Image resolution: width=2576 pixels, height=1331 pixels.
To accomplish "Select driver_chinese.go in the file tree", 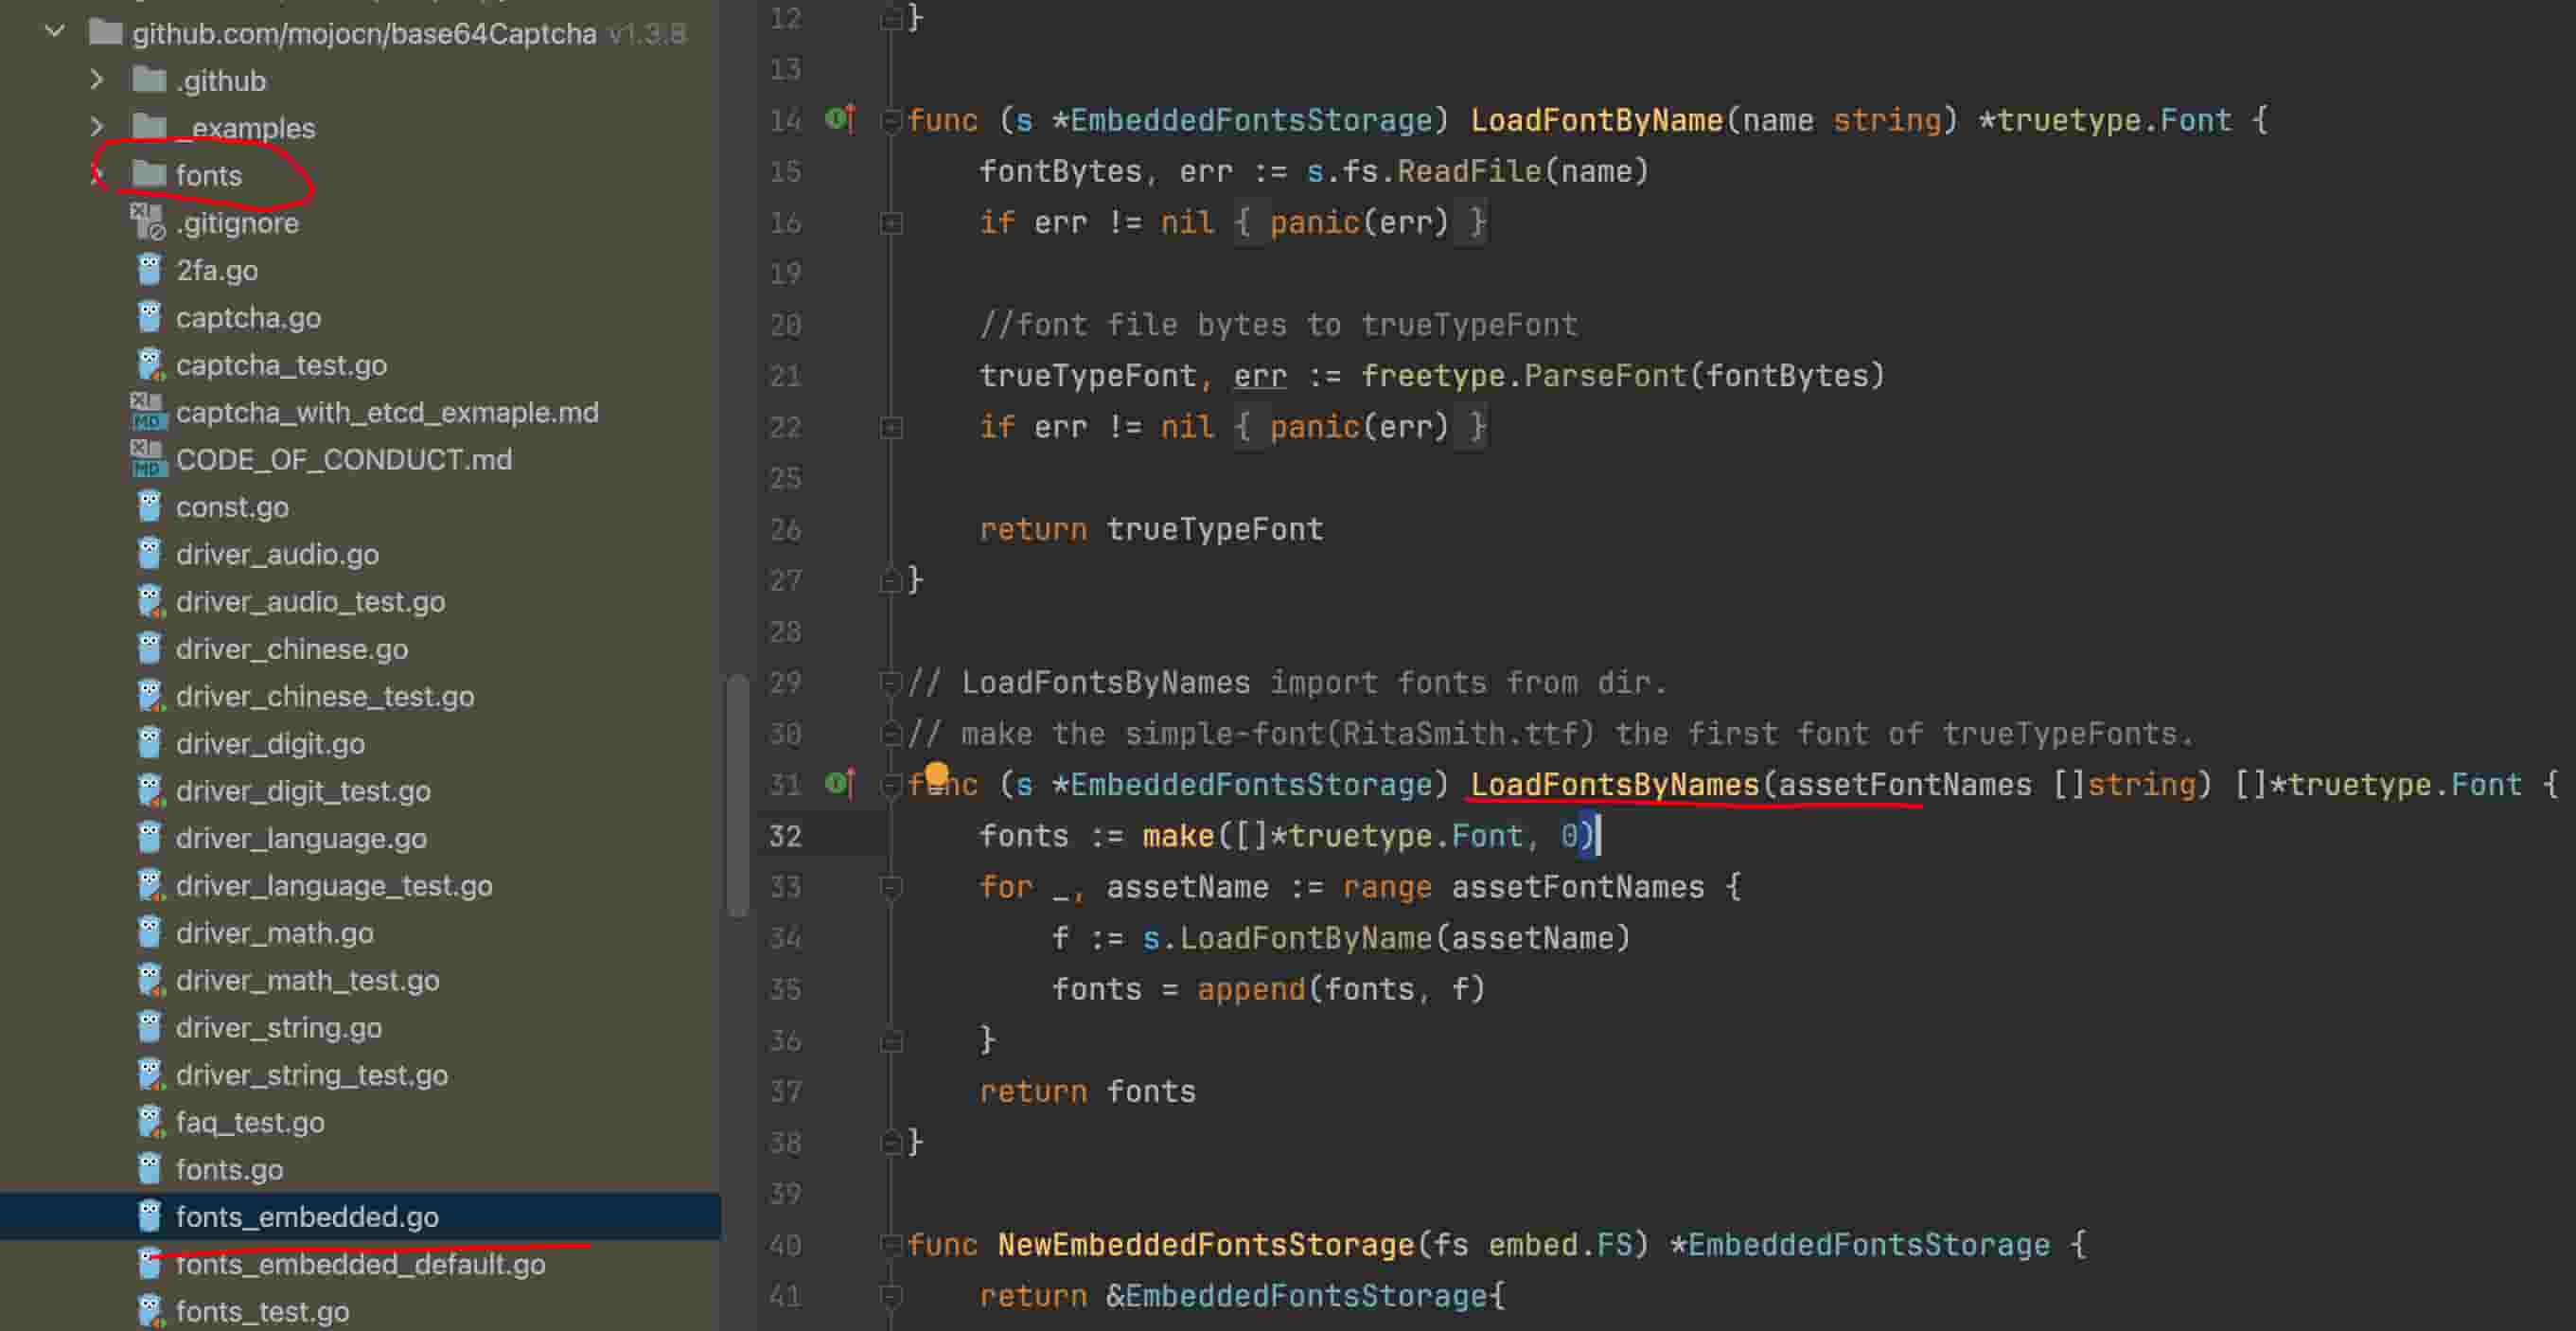I will pos(291,649).
